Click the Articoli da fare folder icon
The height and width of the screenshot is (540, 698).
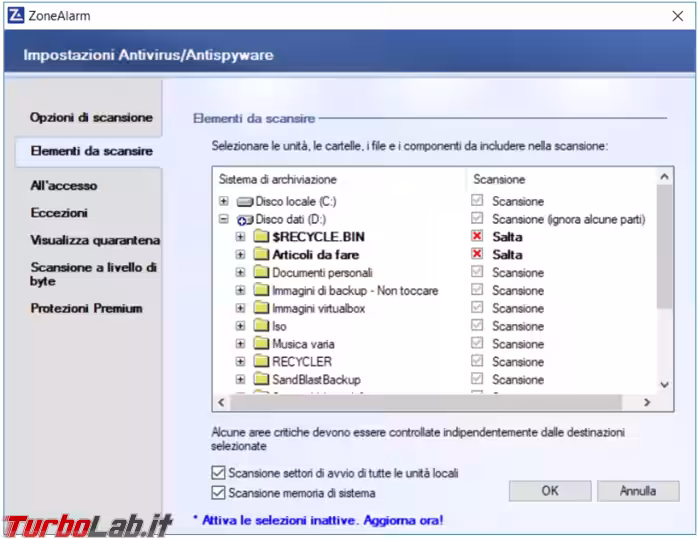pos(262,254)
